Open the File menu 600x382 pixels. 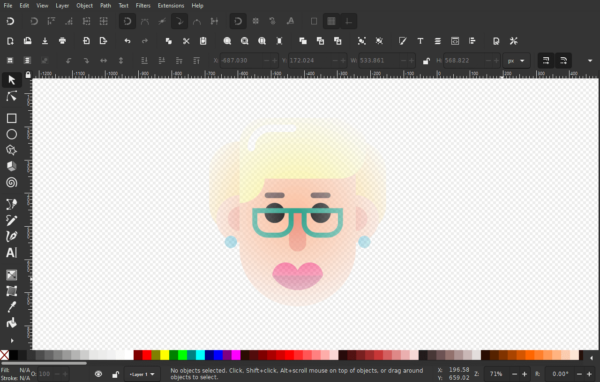[8, 6]
